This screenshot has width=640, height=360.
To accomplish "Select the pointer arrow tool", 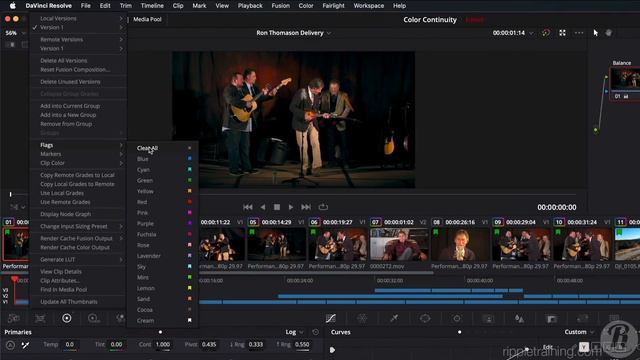I will (x=596, y=33).
